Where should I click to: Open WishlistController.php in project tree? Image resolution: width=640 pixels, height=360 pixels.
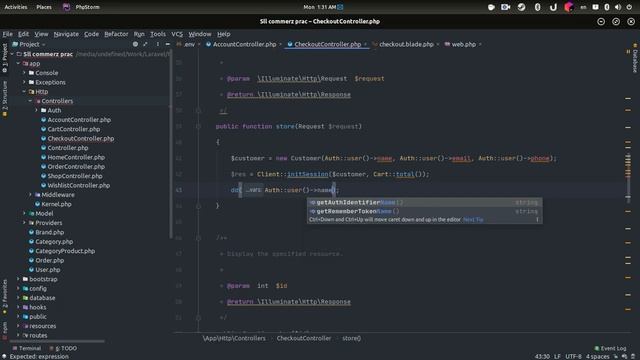(x=79, y=185)
